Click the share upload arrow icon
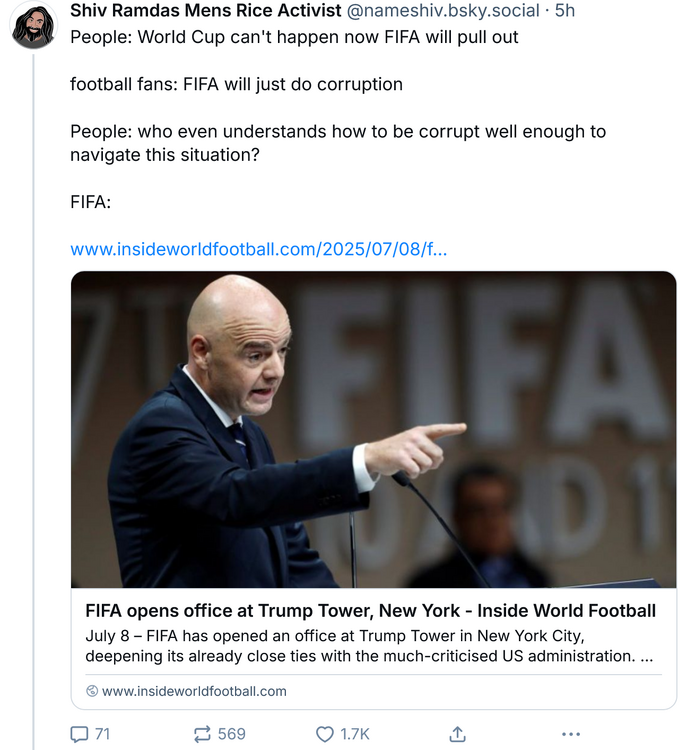Viewport: 687px width, 750px height. [458, 734]
